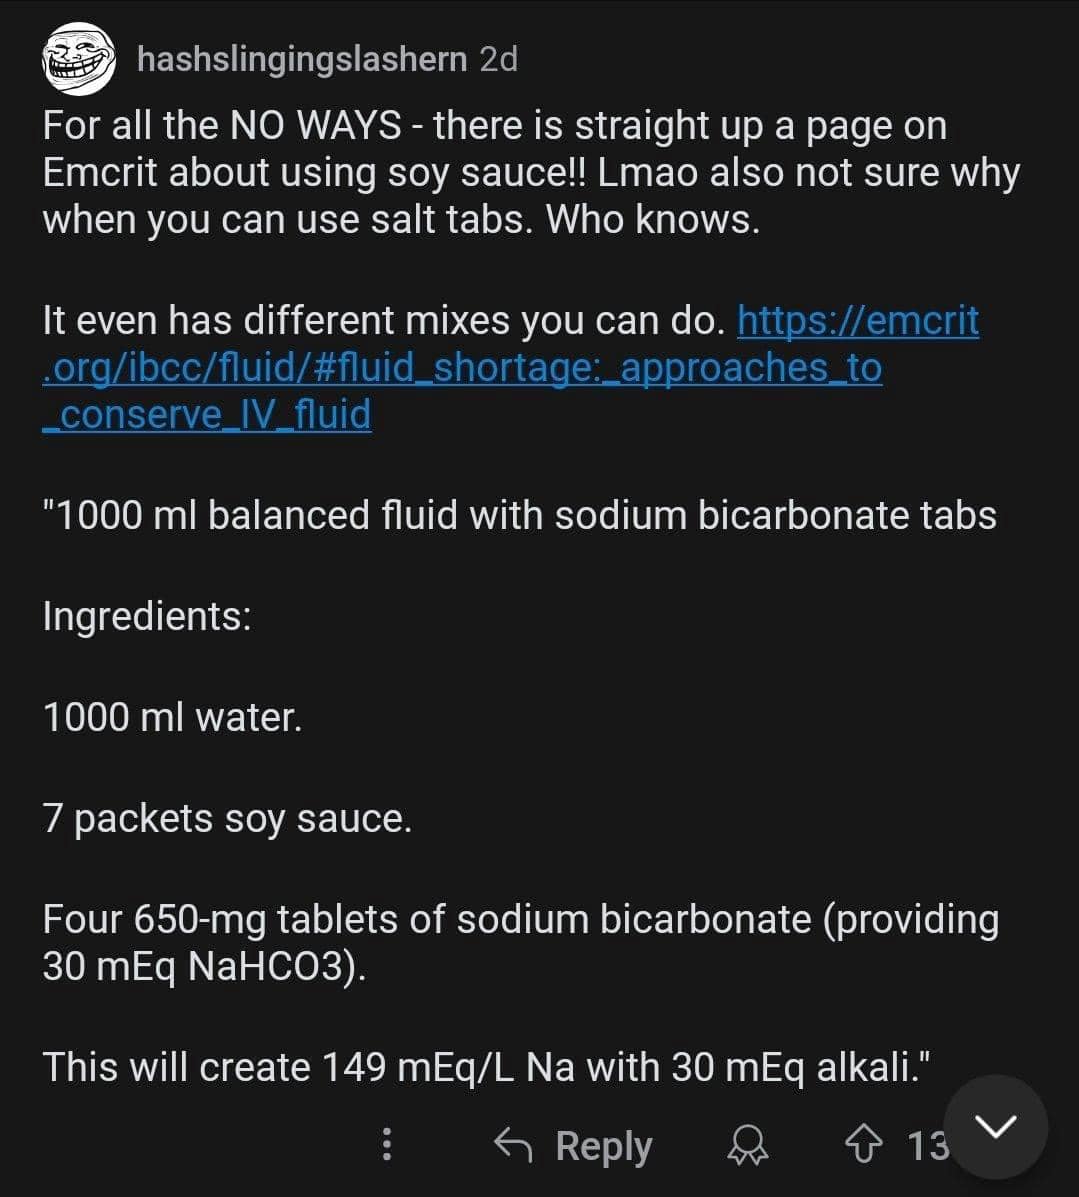Tap the "1000 ml balanced fluid" heading line
Viewport: 1079px width, 1197px height.
519,515
